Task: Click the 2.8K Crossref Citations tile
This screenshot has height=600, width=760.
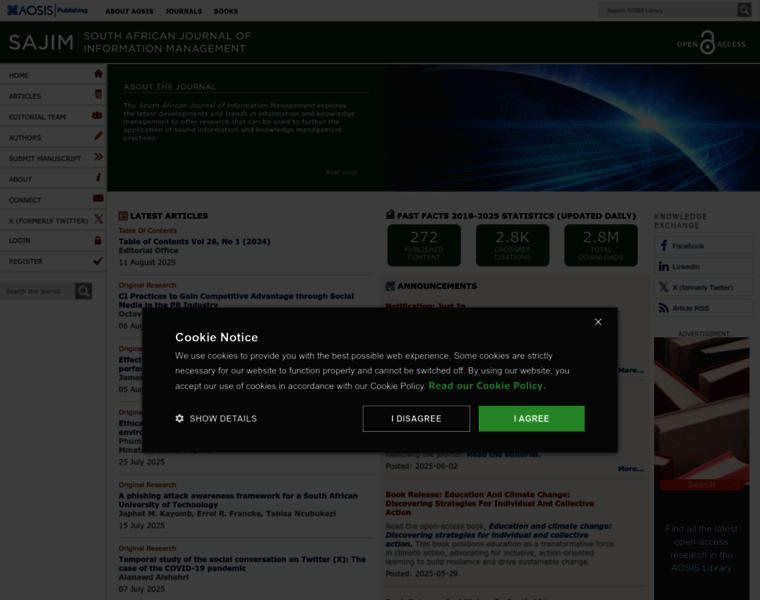Action: pyautogui.click(x=512, y=245)
